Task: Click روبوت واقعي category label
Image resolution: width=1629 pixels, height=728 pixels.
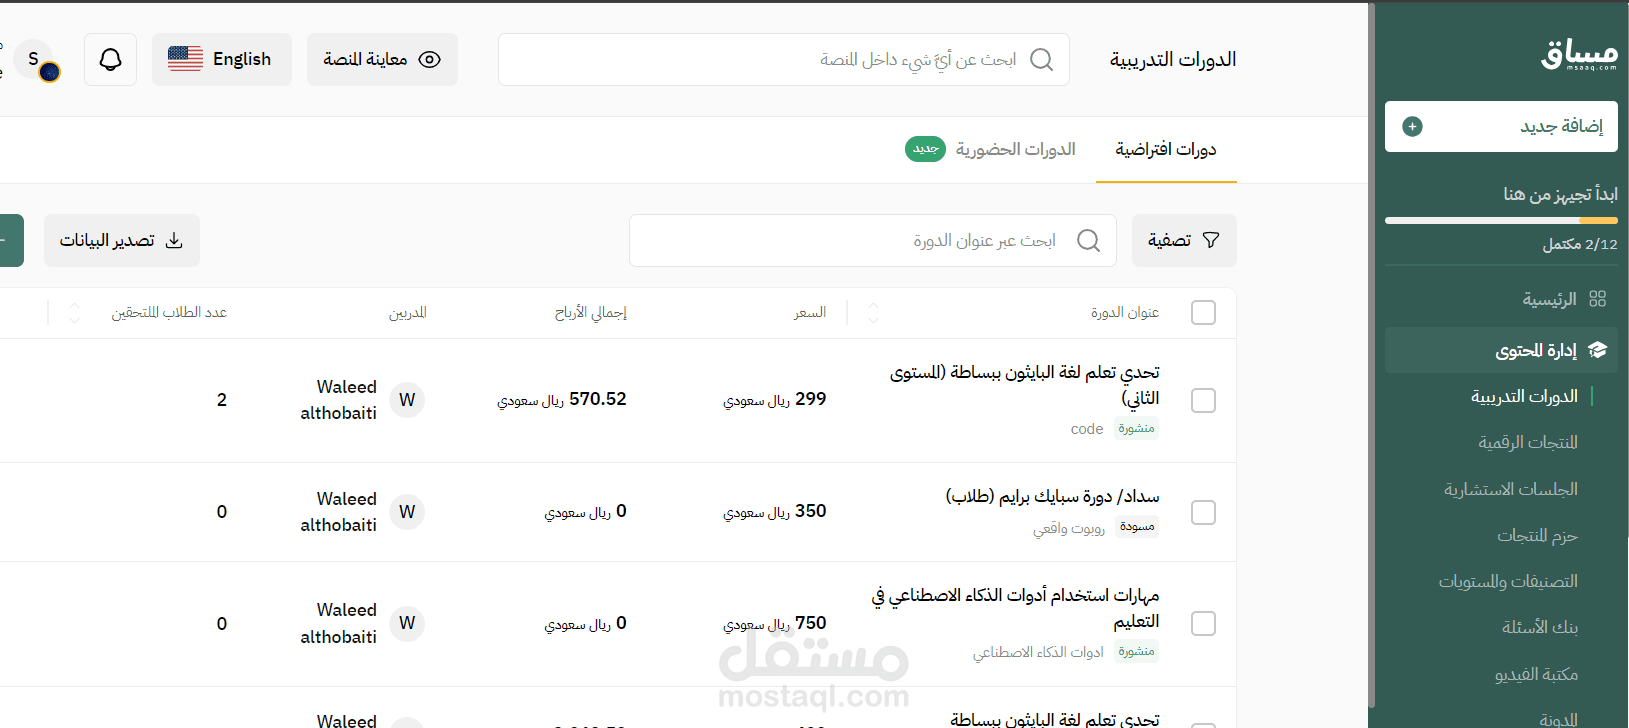Action: 1069,528
